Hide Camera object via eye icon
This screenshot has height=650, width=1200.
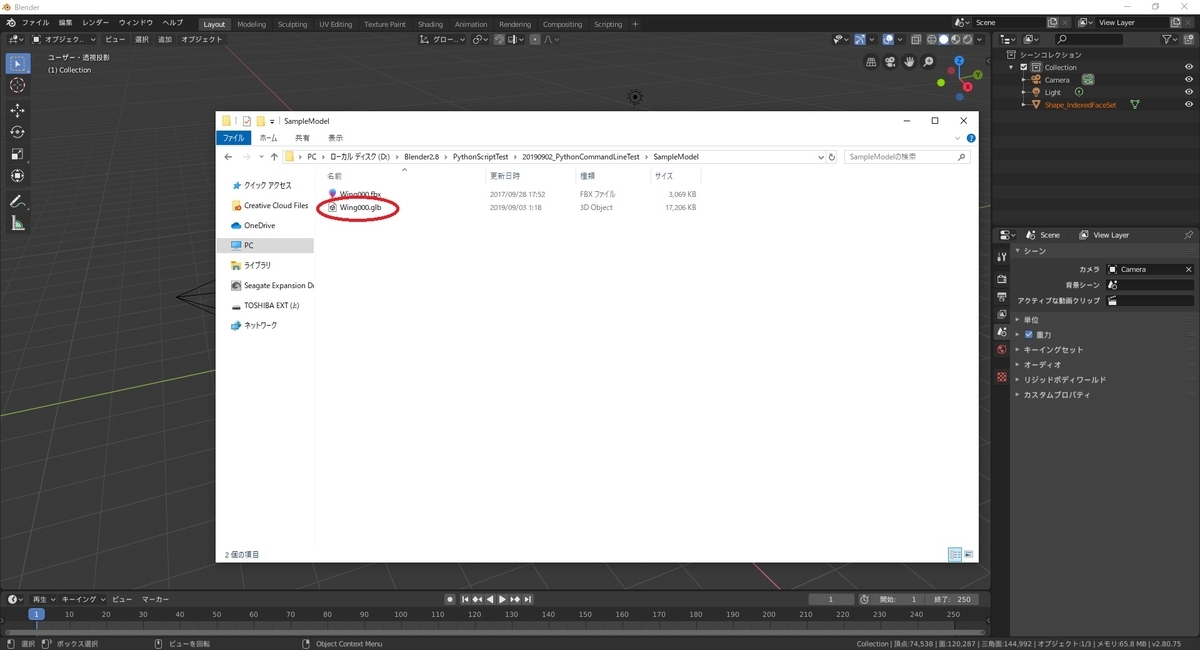[1189, 79]
